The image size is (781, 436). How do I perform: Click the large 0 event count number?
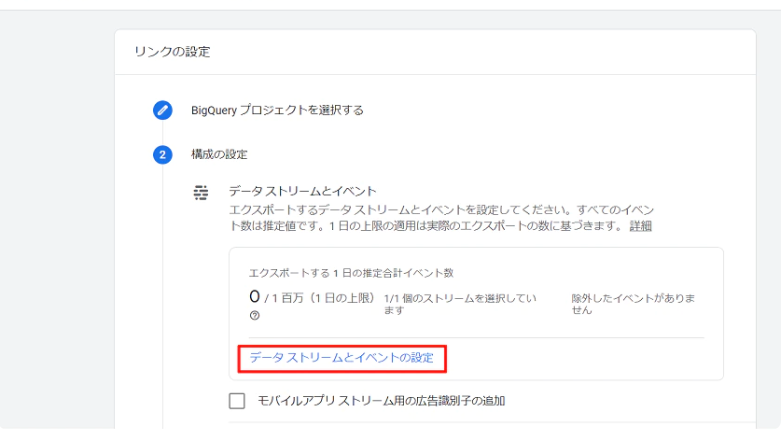point(255,297)
